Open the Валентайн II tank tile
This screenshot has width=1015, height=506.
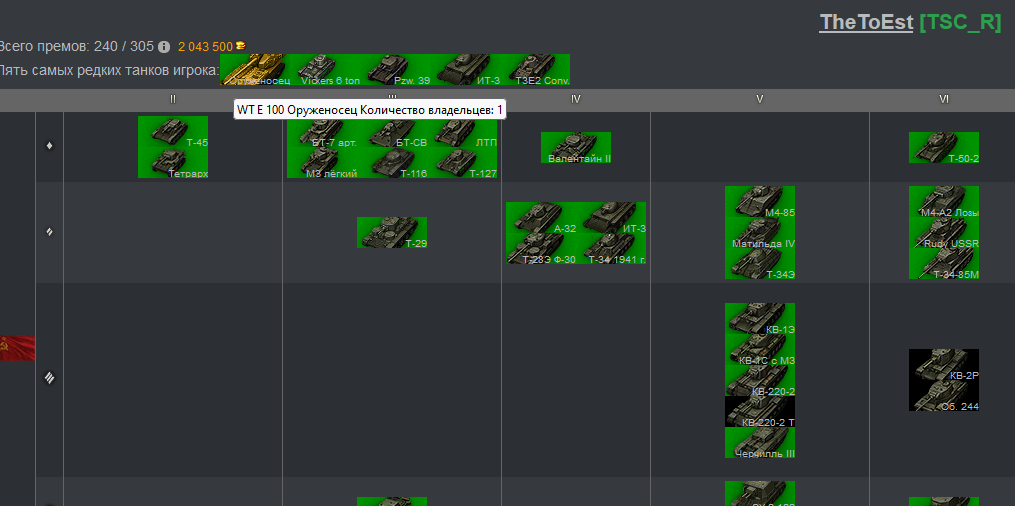(575, 148)
